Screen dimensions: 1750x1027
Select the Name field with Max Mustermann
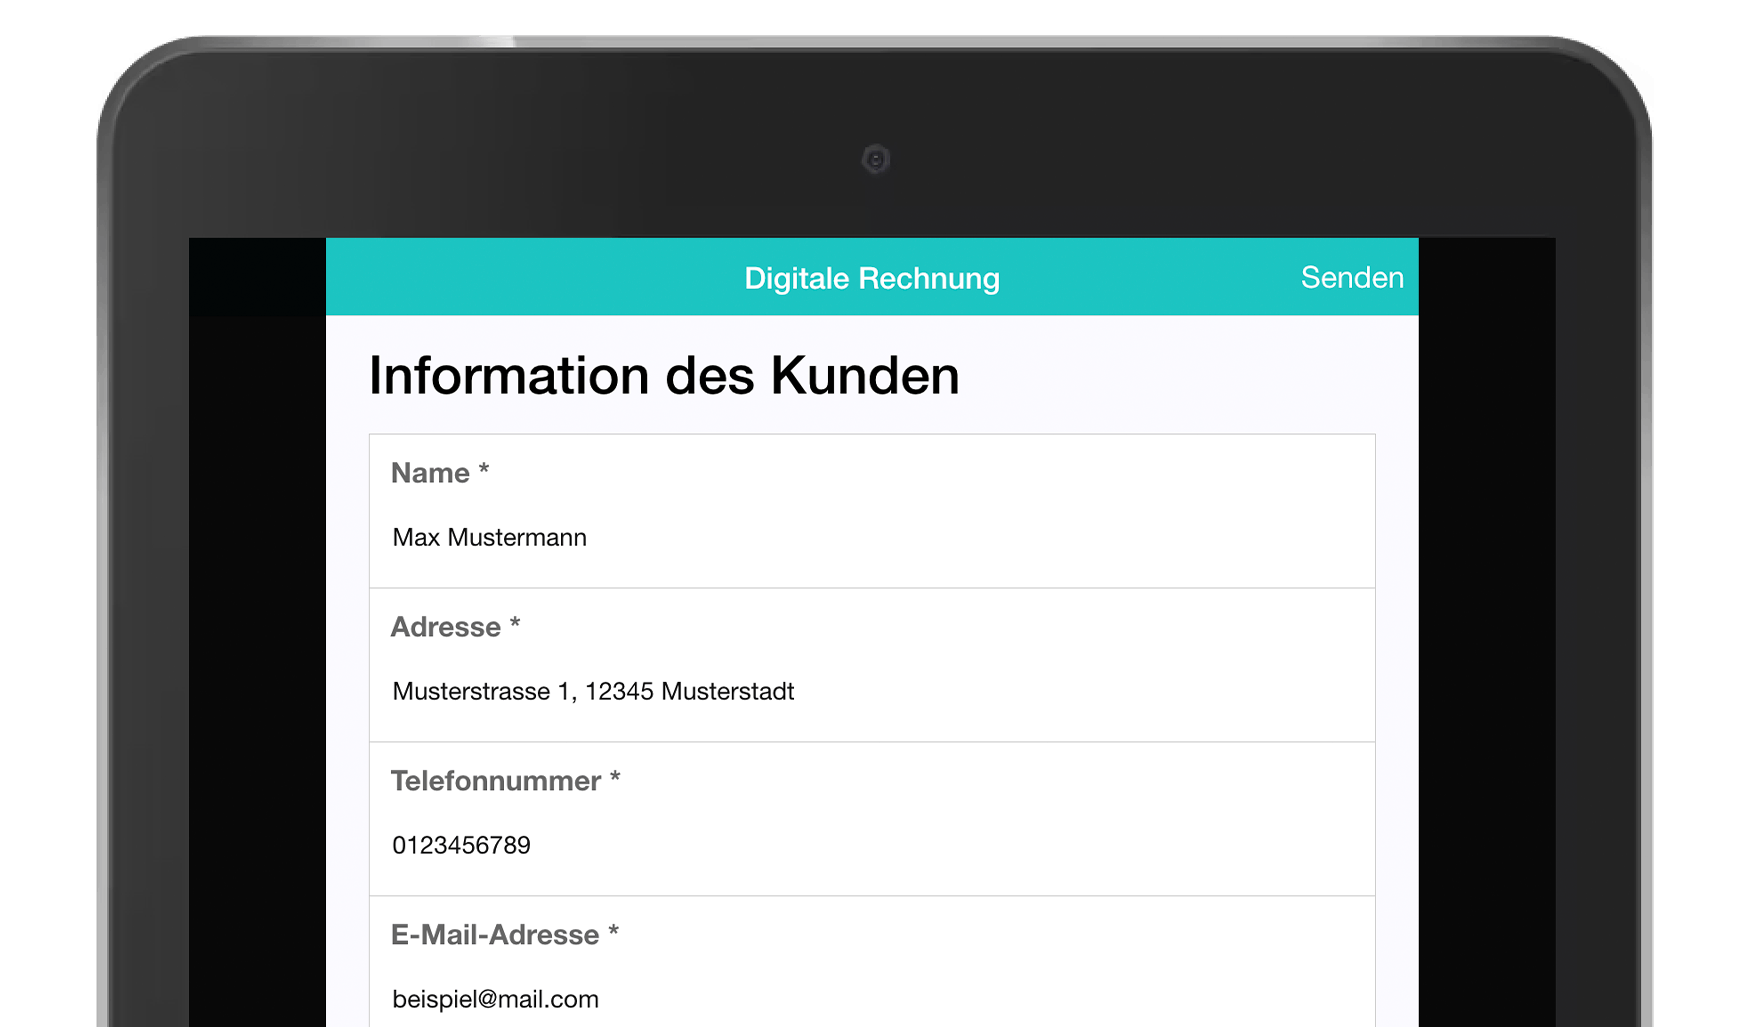pos(872,511)
